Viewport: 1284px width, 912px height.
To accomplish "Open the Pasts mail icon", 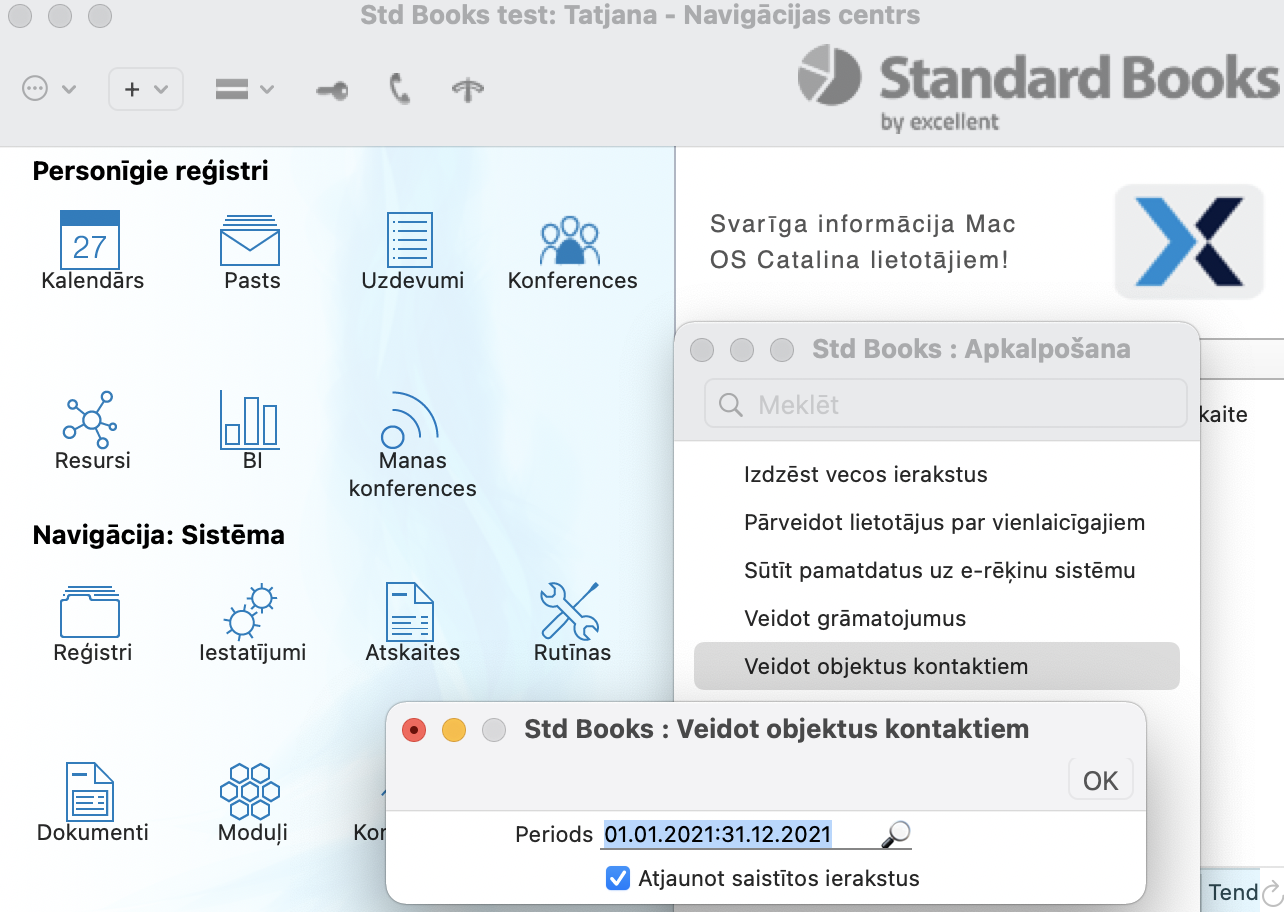I will 250,240.
